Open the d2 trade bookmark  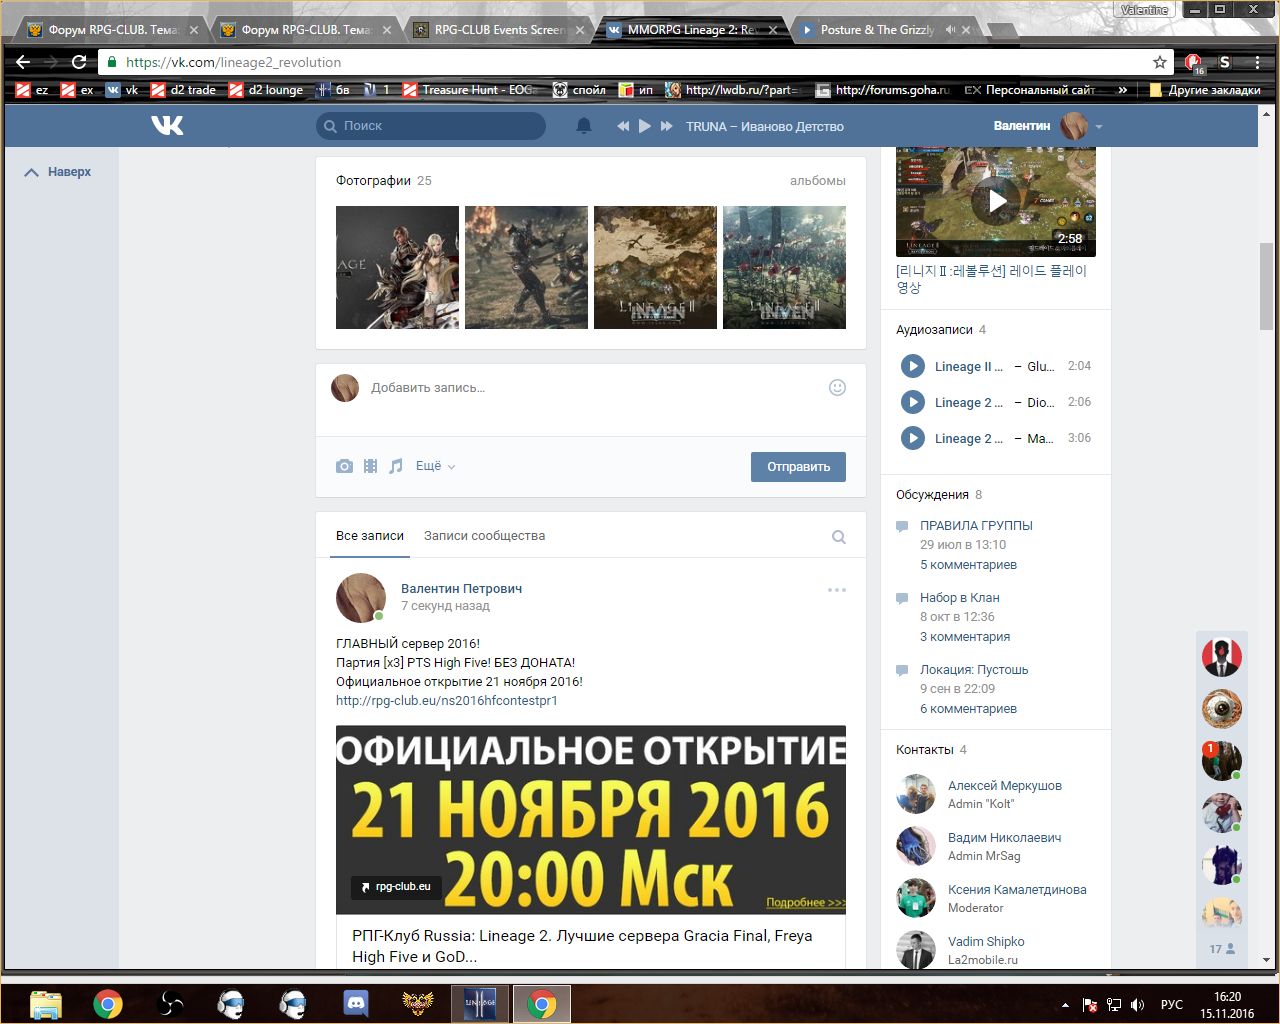[x=183, y=90]
